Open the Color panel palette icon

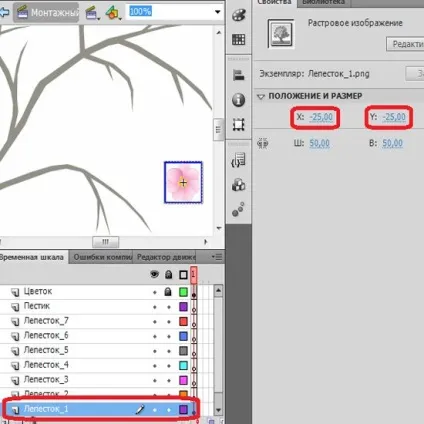[x=239, y=15]
